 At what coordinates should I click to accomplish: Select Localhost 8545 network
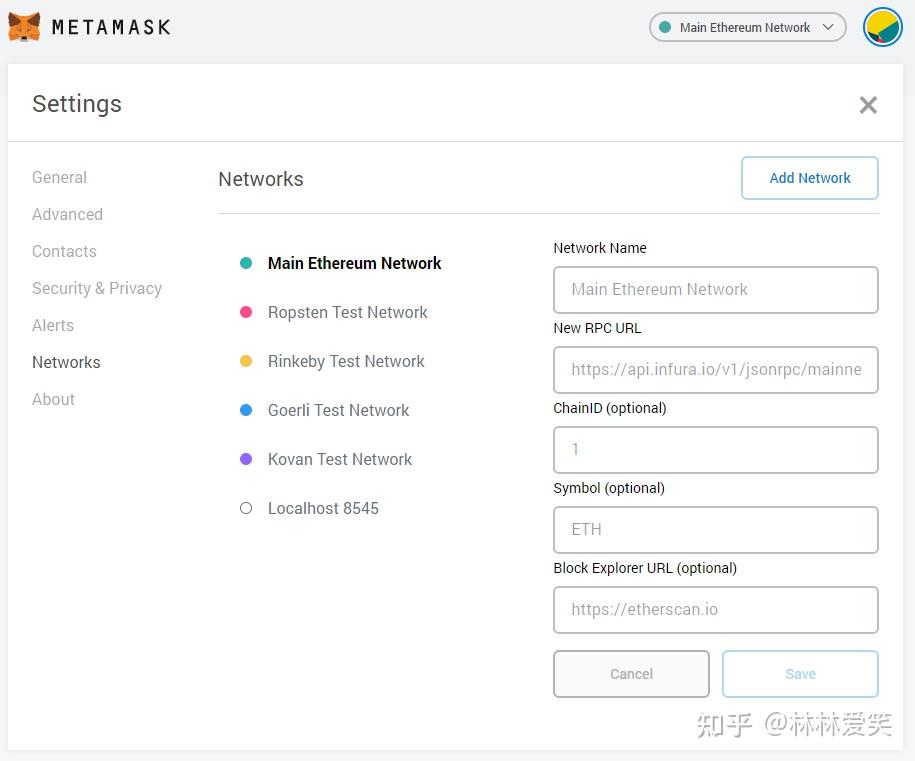[x=323, y=508]
